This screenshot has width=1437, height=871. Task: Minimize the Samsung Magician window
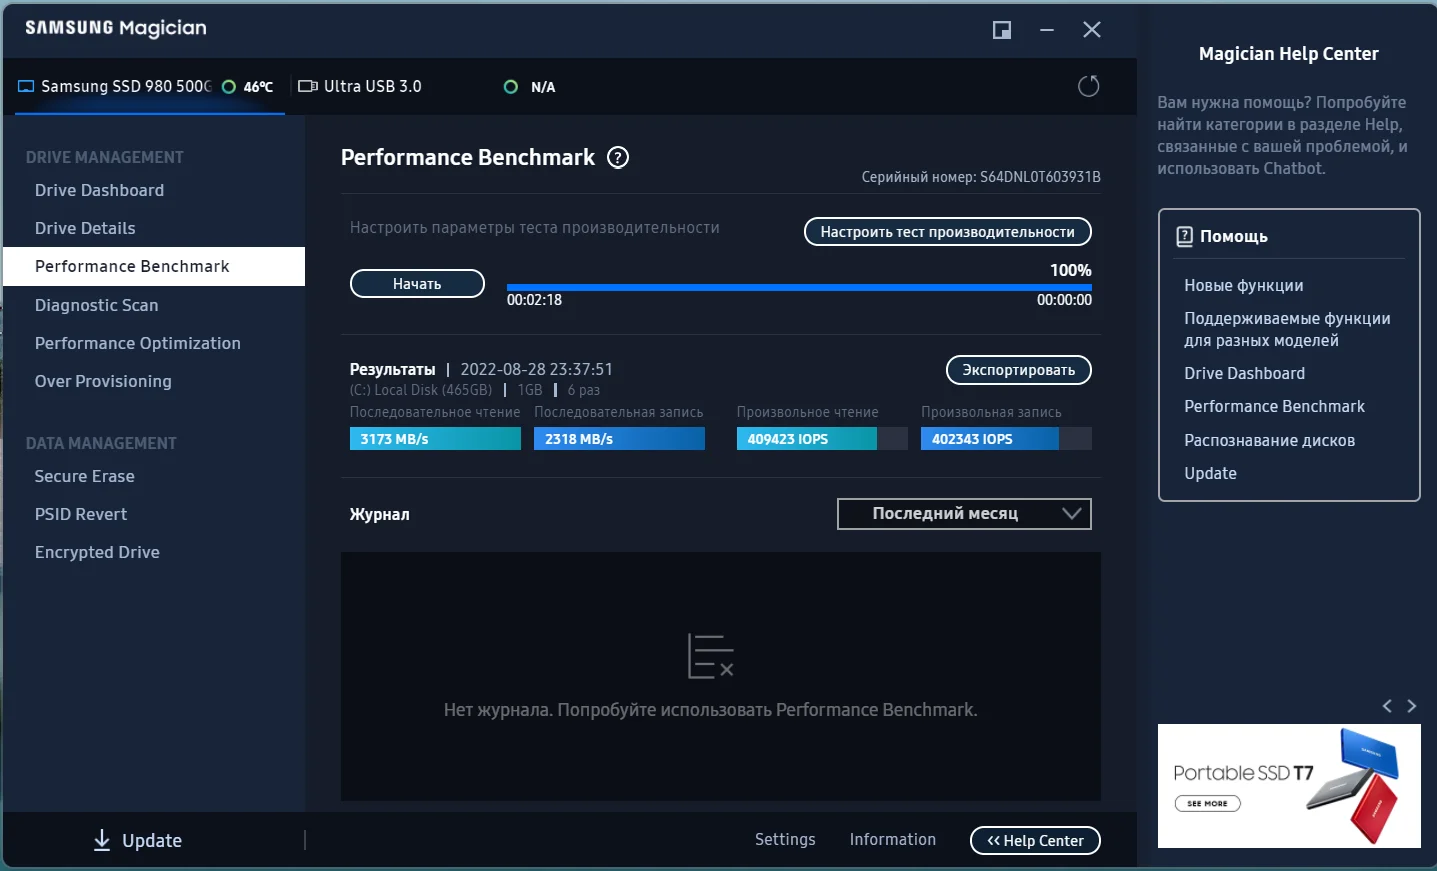click(1047, 30)
